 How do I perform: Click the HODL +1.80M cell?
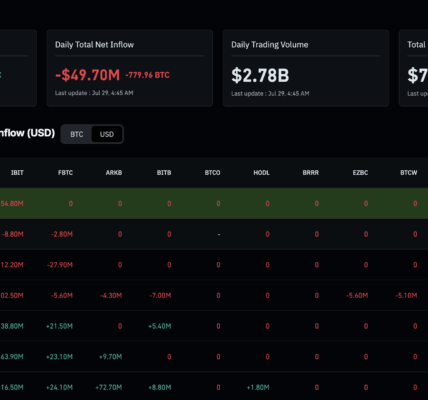[x=258, y=387]
